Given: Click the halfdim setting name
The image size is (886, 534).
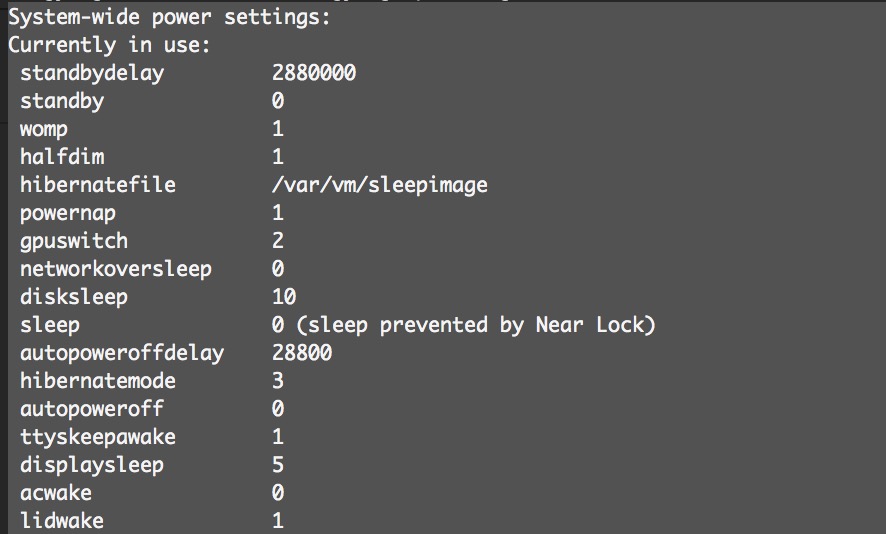Looking at the screenshot, I should (62, 157).
